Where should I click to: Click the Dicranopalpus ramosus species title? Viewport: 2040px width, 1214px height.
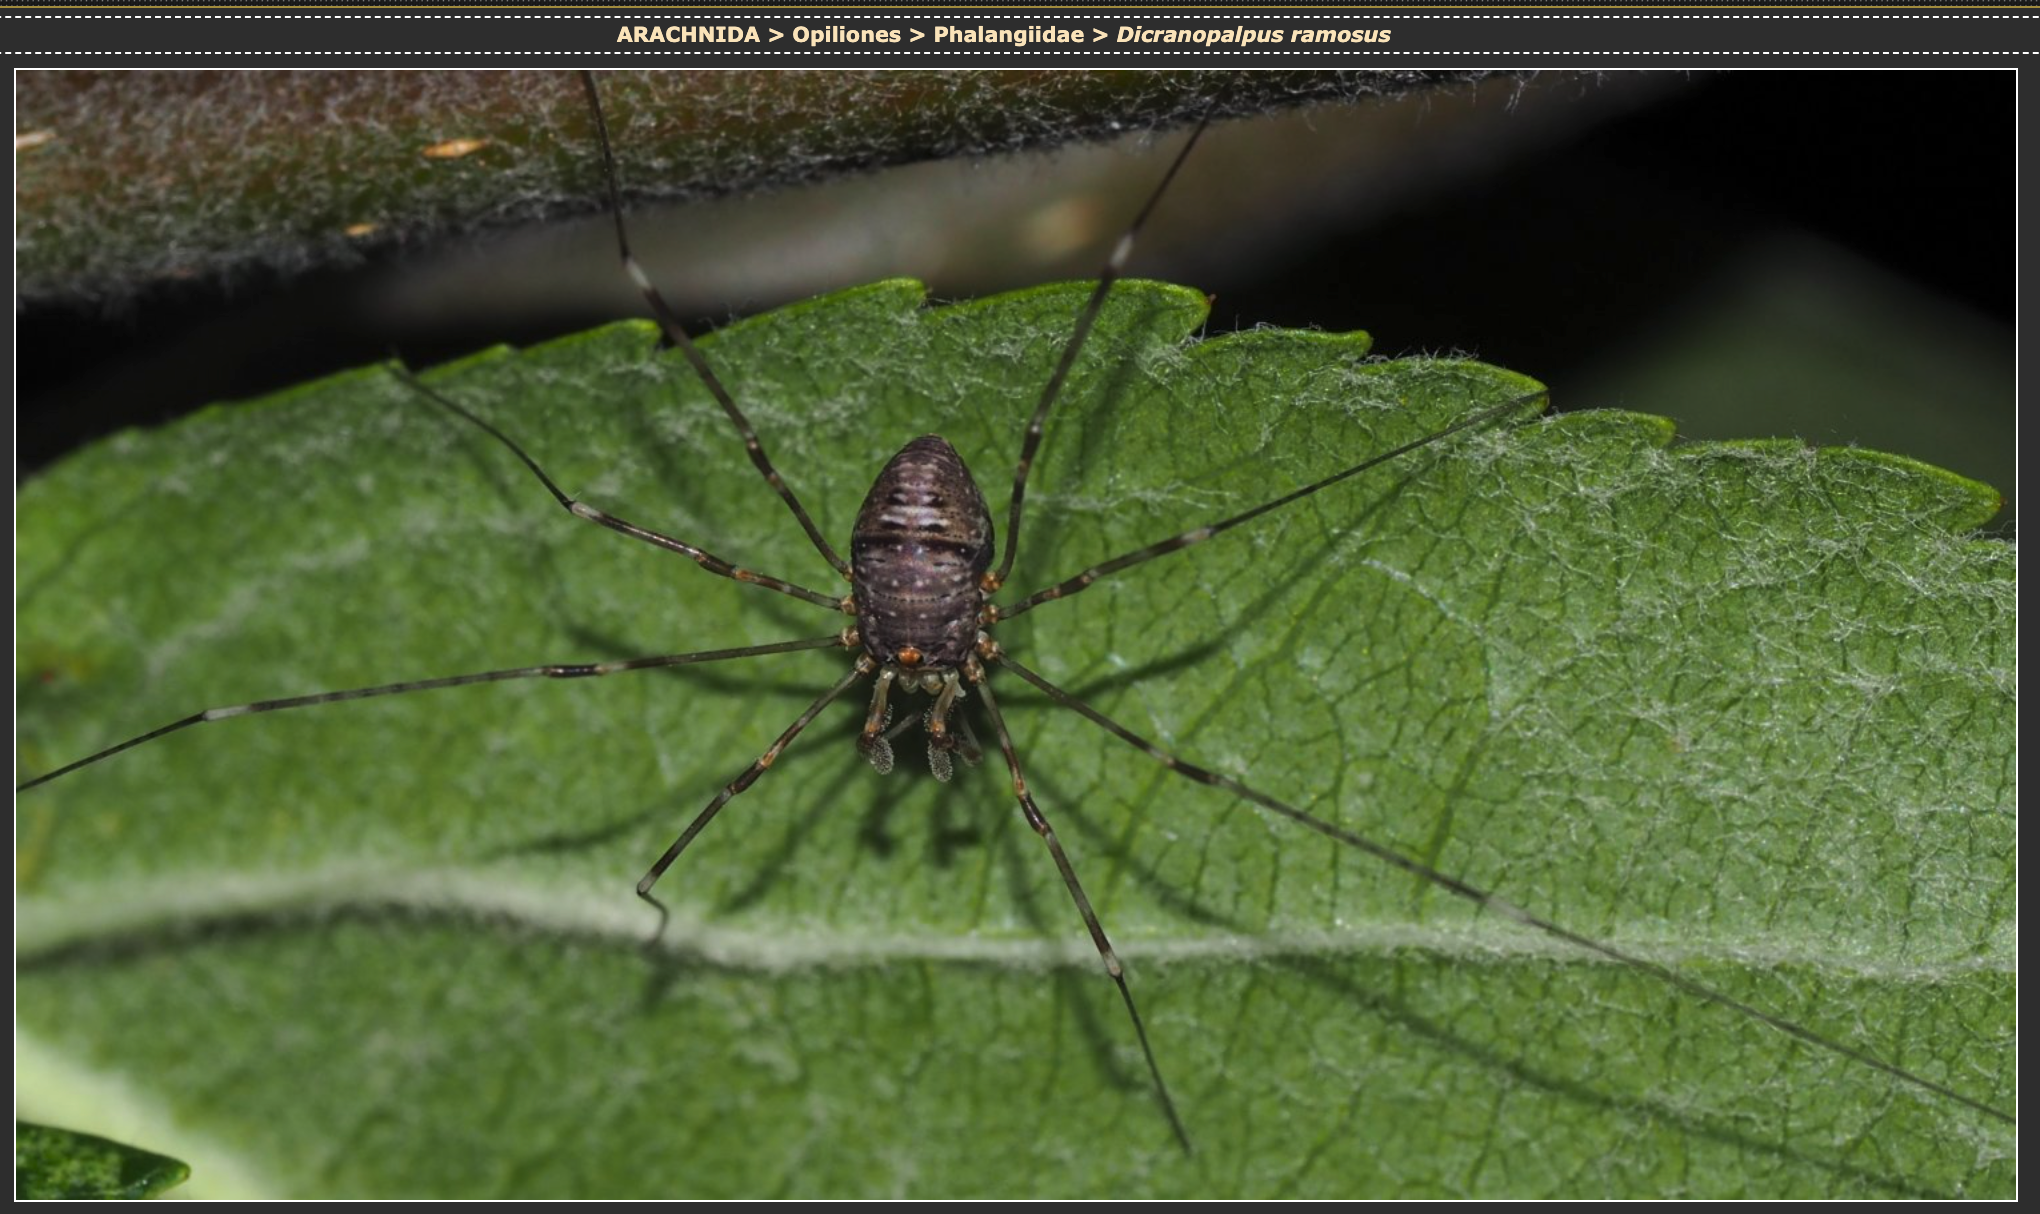[x=1252, y=34]
